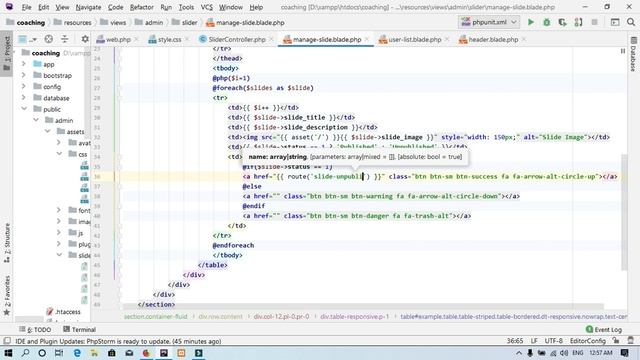Open the Project tool window tab
Viewport: 640px width, 360px height.
[7, 53]
